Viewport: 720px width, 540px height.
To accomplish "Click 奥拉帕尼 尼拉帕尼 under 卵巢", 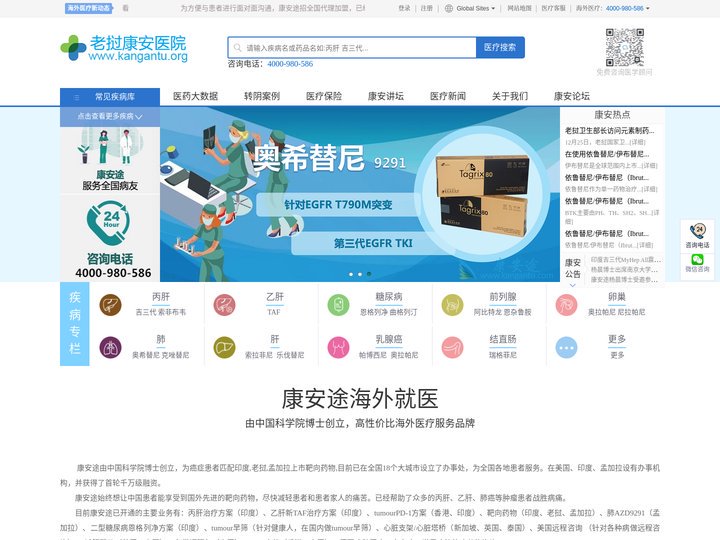I will pyautogui.click(x=617, y=312).
